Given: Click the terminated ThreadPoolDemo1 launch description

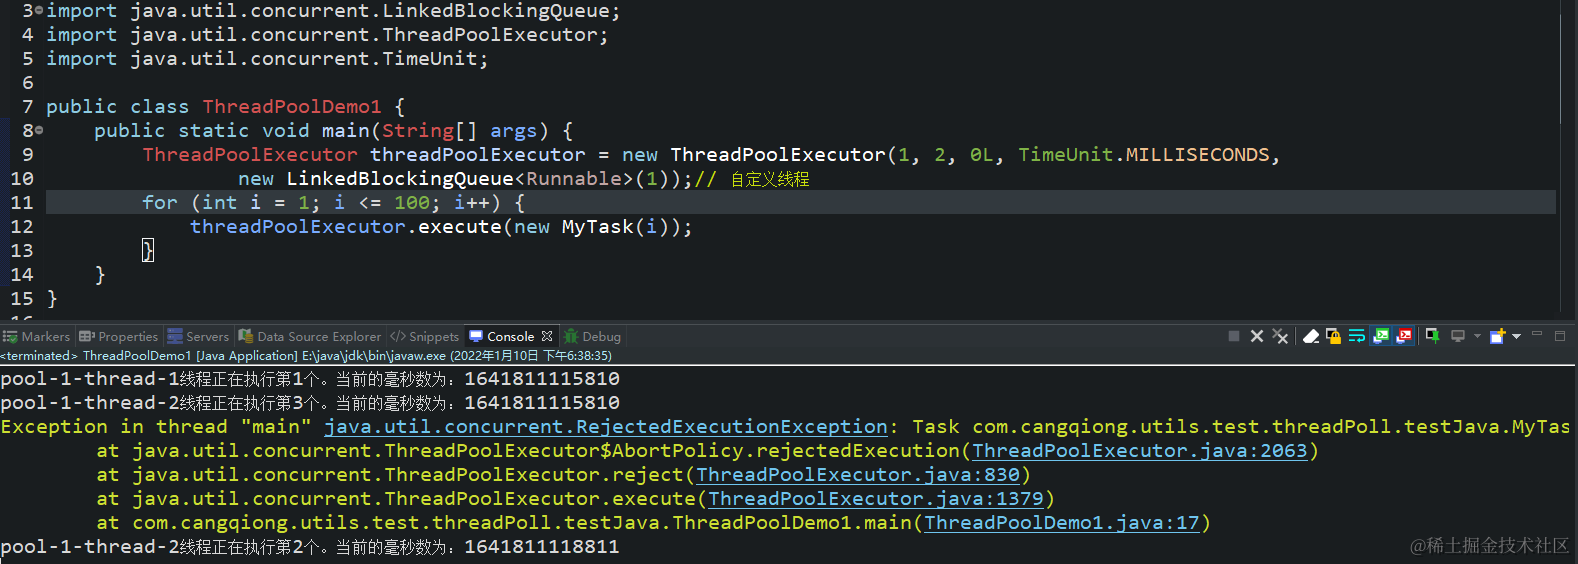Looking at the screenshot, I should pyautogui.click(x=306, y=355).
